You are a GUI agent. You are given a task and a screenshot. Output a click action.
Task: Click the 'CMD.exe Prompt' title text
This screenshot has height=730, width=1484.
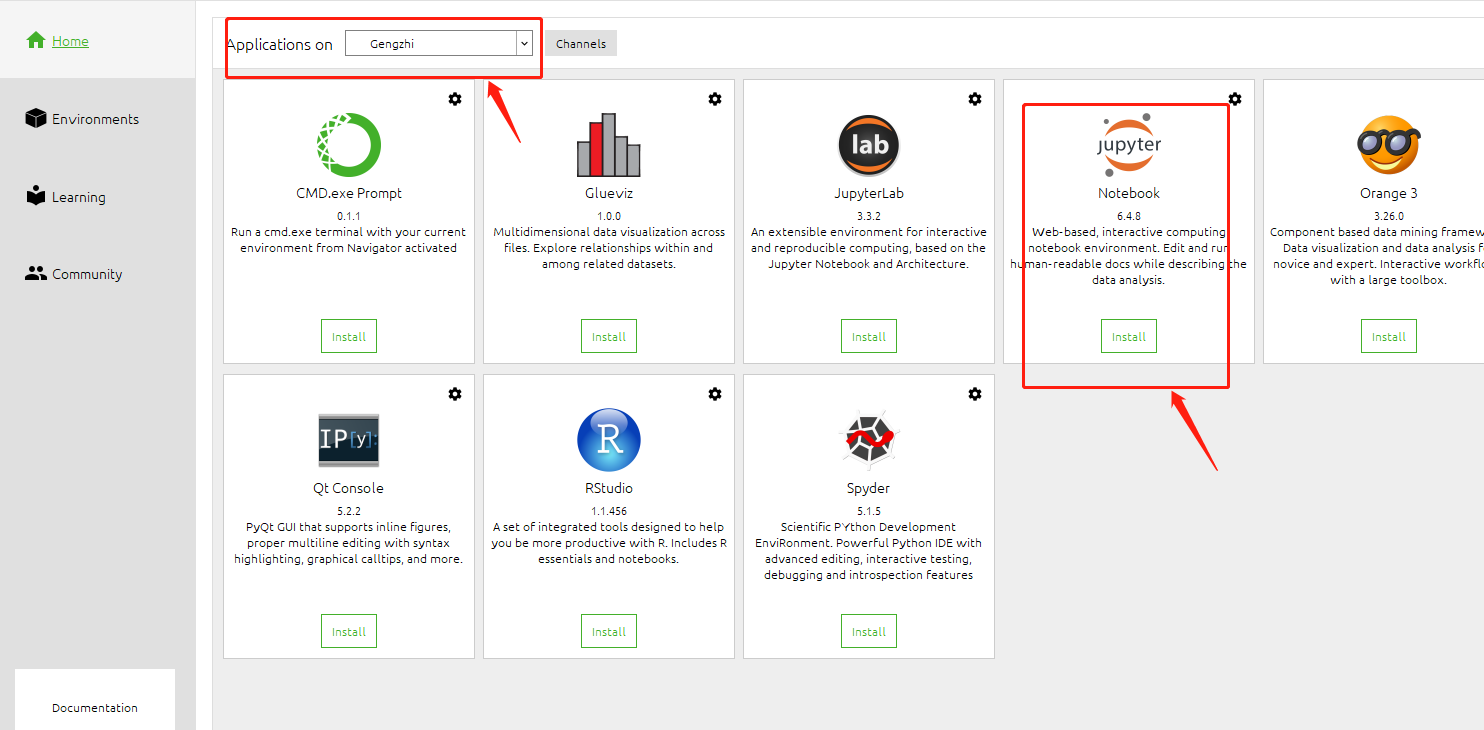[349, 193]
